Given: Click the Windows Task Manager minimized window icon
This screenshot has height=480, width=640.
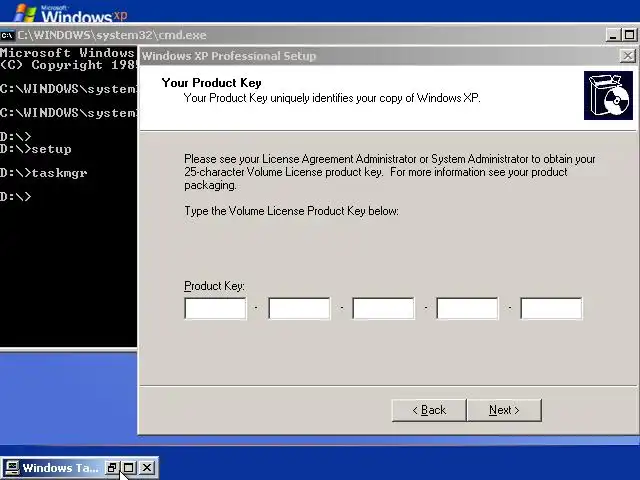Looking at the screenshot, I should pos(12,468).
